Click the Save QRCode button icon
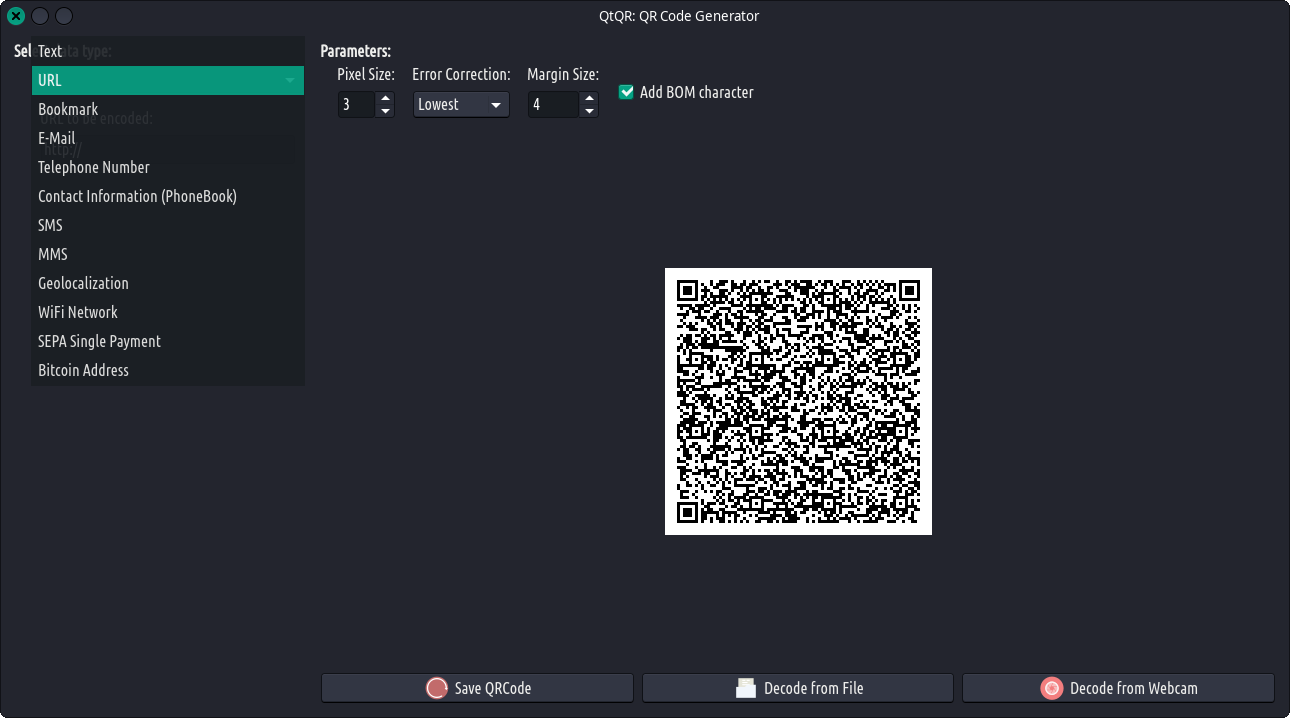 click(437, 688)
